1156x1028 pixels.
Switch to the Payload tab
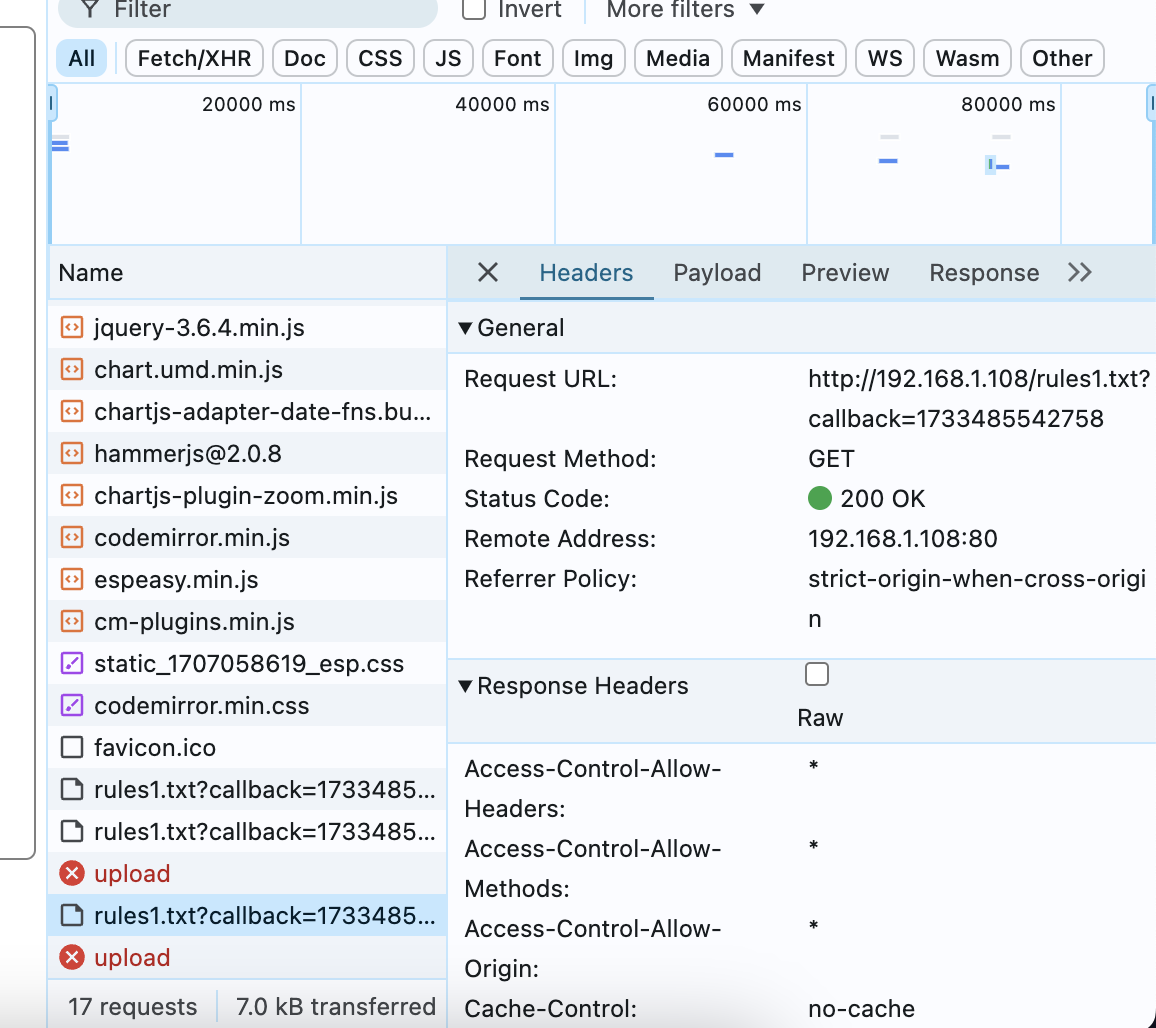pos(717,273)
